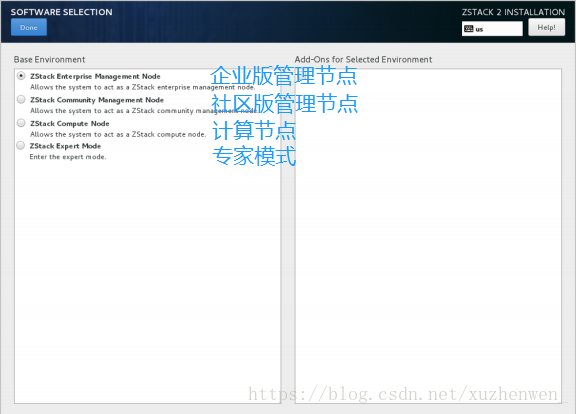The height and width of the screenshot is (414, 579).
Task: Open the Help! button
Action: 546,27
